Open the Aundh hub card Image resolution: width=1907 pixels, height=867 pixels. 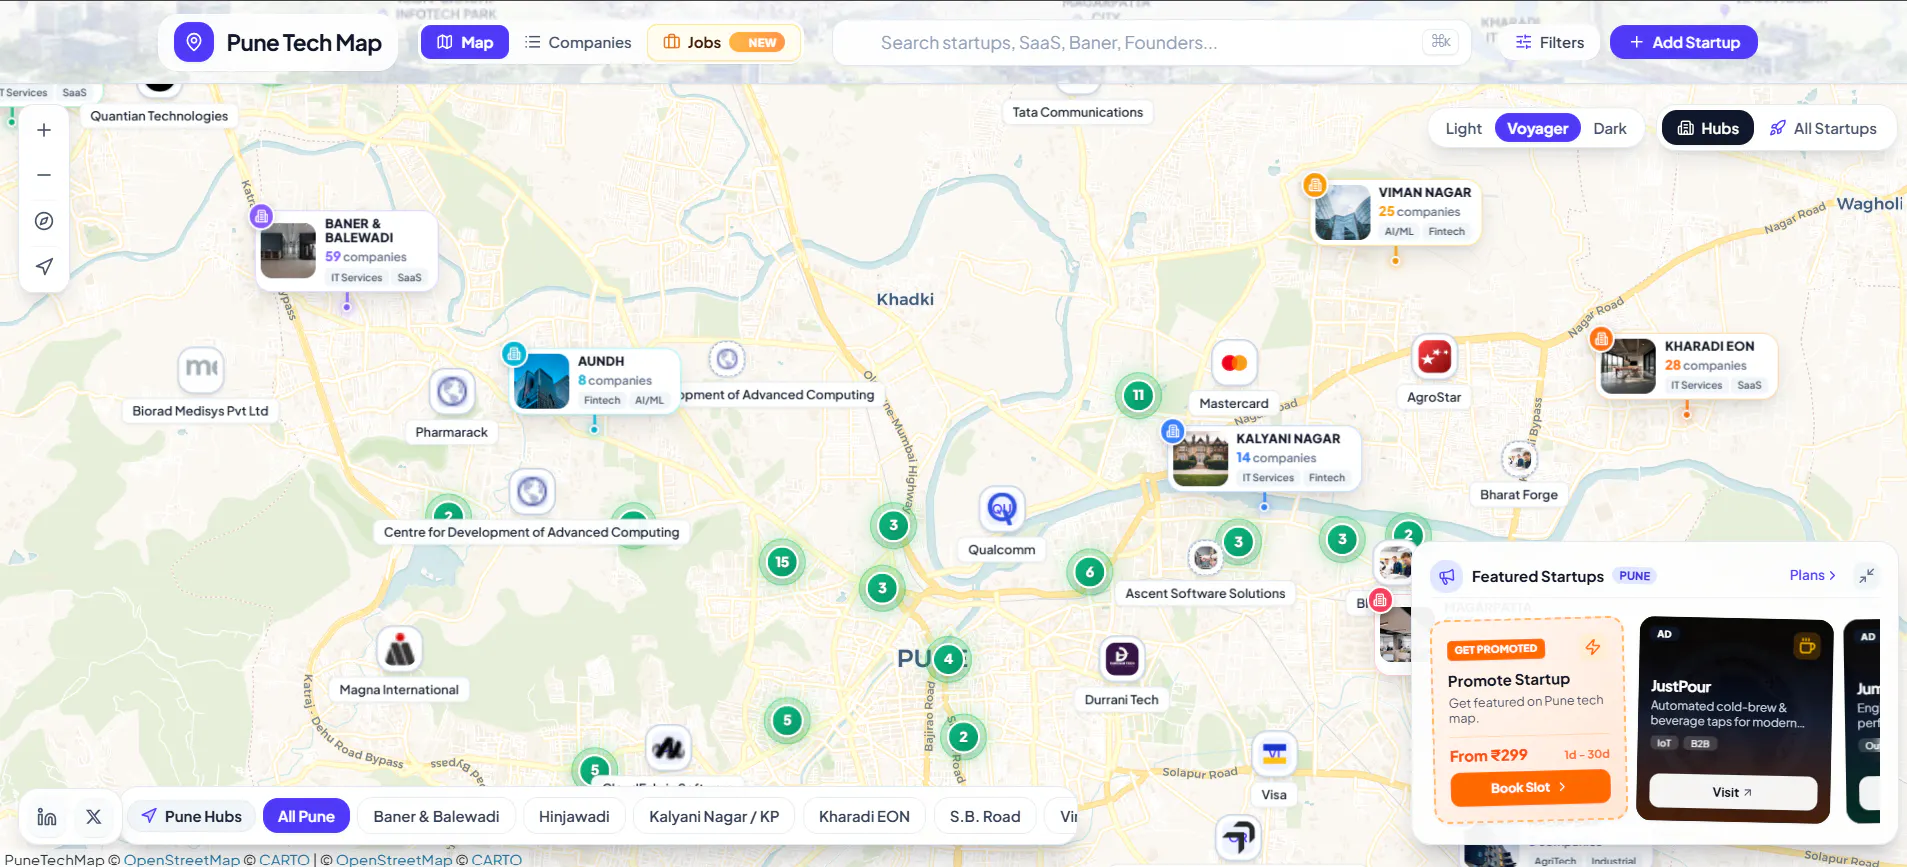click(x=595, y=380)
